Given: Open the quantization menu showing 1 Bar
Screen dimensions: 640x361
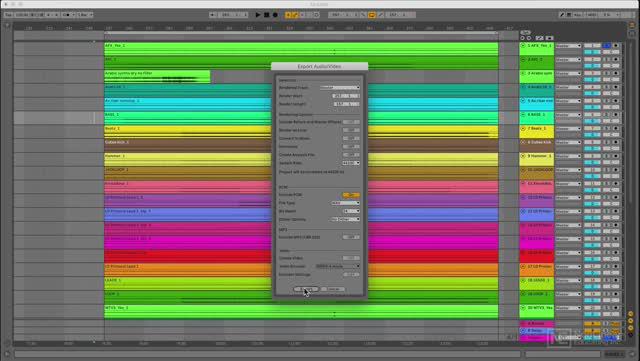Looking at the screenshot, I should click(x=84, y=15).
